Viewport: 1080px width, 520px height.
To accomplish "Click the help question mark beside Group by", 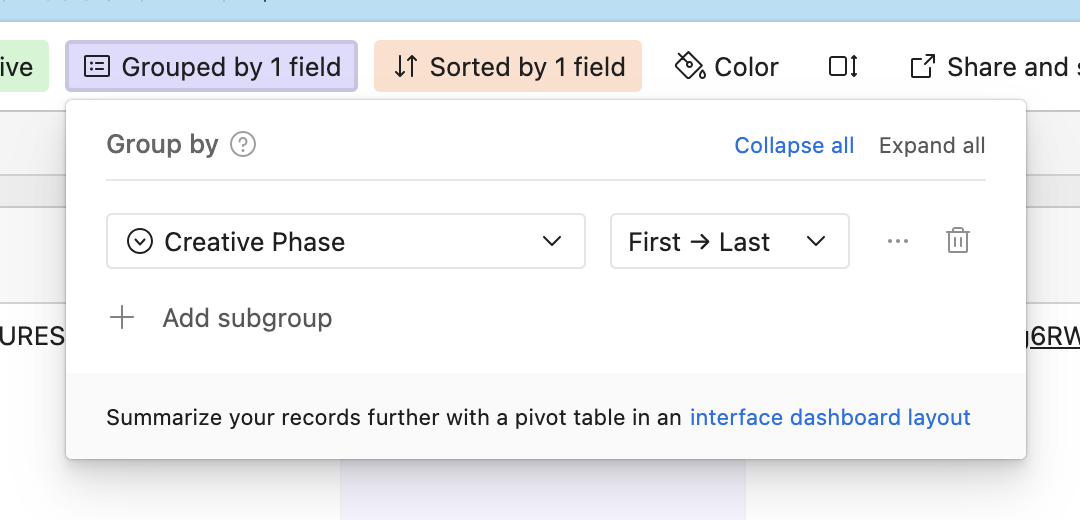I will pyautogui.click(x=243, y=145).
